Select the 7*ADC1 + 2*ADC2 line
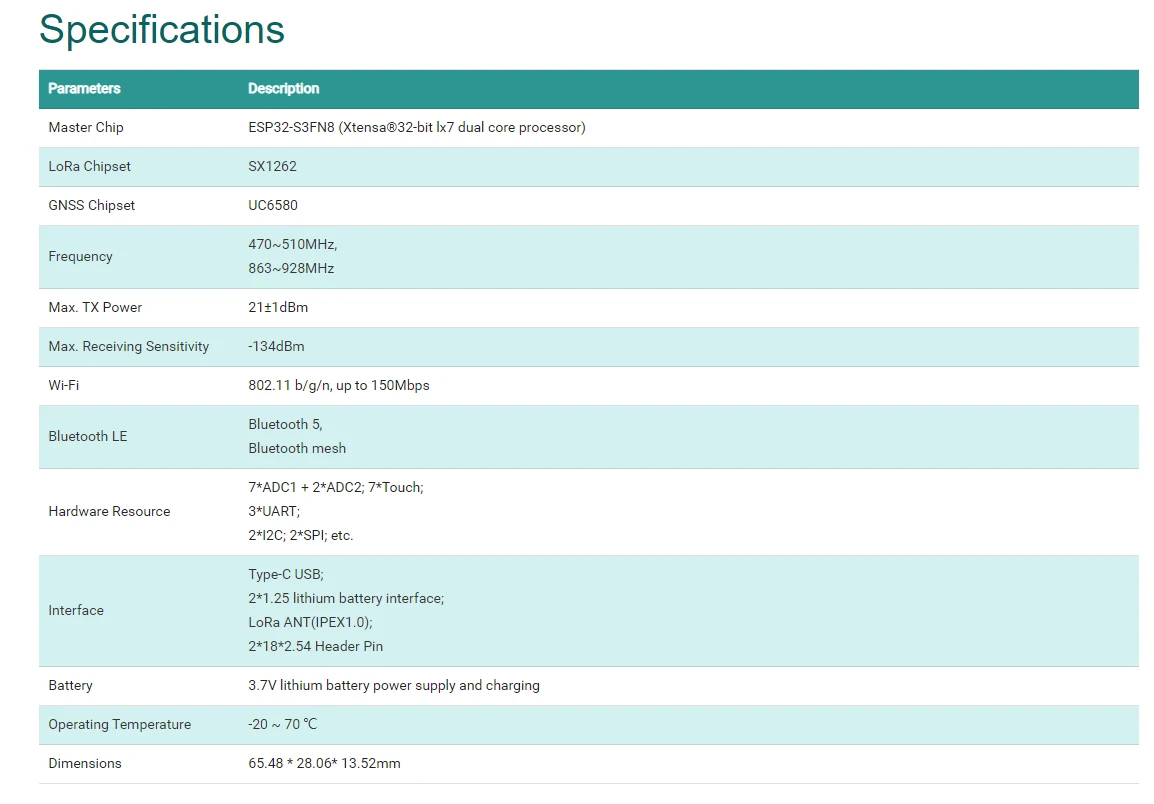This screenshot has height=804, width=1154. [x=336, y=487]
